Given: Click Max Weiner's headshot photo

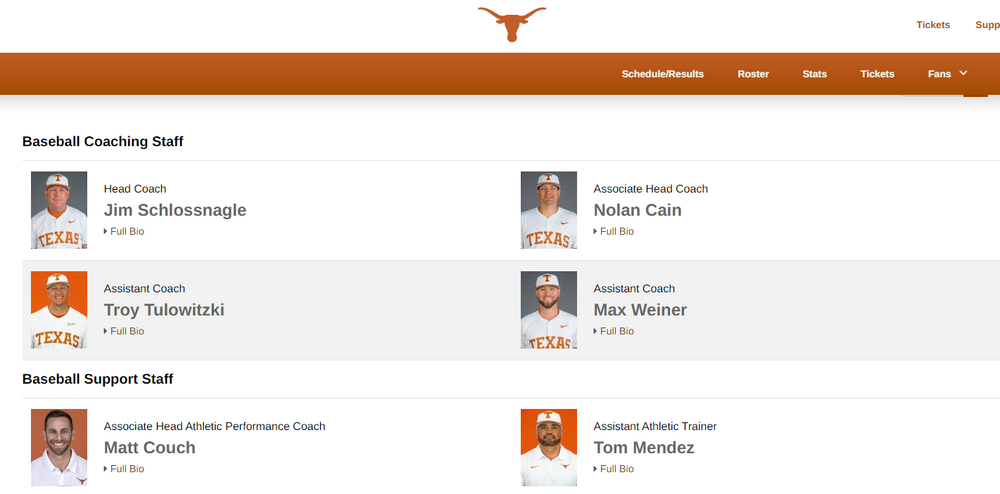Looking at the screenshot, I should point(549,310).
